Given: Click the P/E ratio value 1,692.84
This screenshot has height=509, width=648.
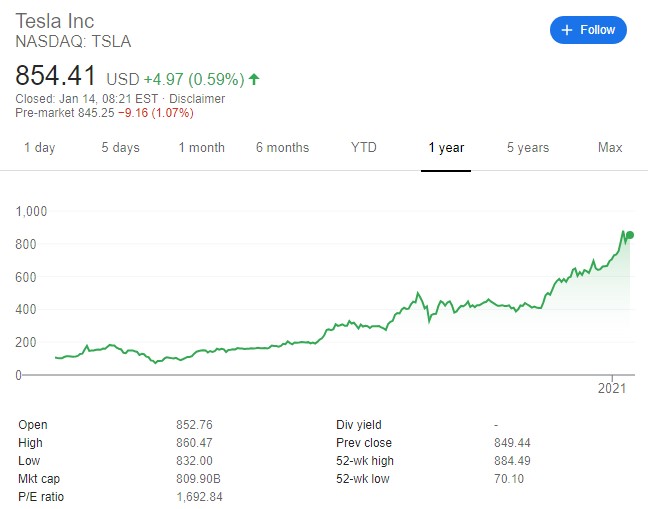Looking at the screenshot, I should (x=199, y=497).
